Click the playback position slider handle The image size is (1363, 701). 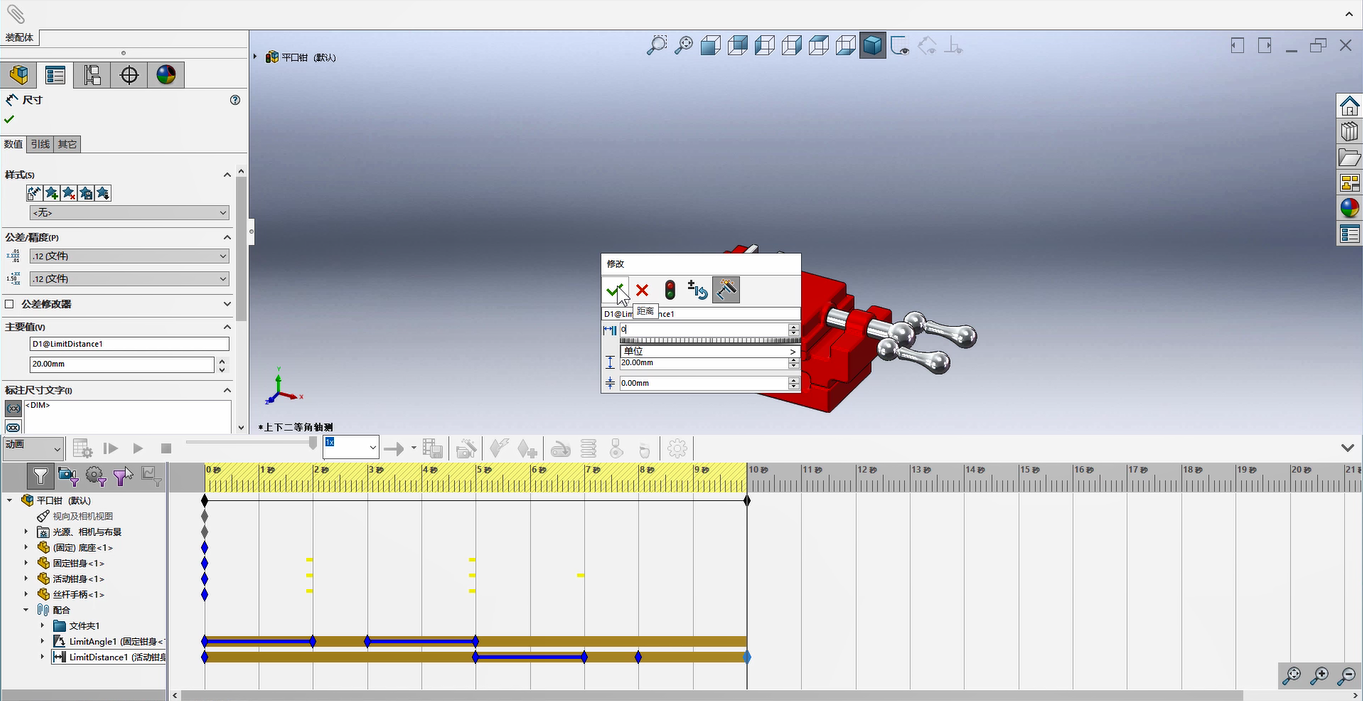coord(313,443)
